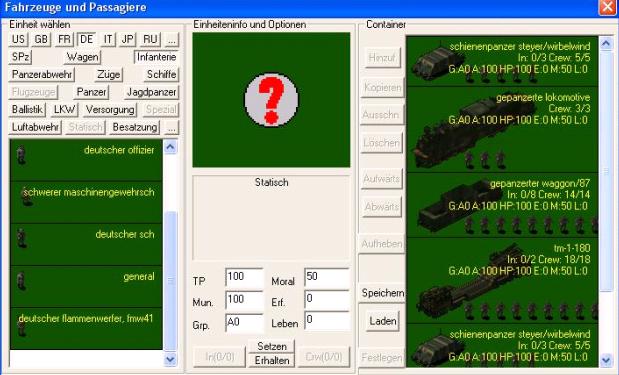
Task: Select the deutscher offizier soldier icon
Action: [x=21, y=154]
